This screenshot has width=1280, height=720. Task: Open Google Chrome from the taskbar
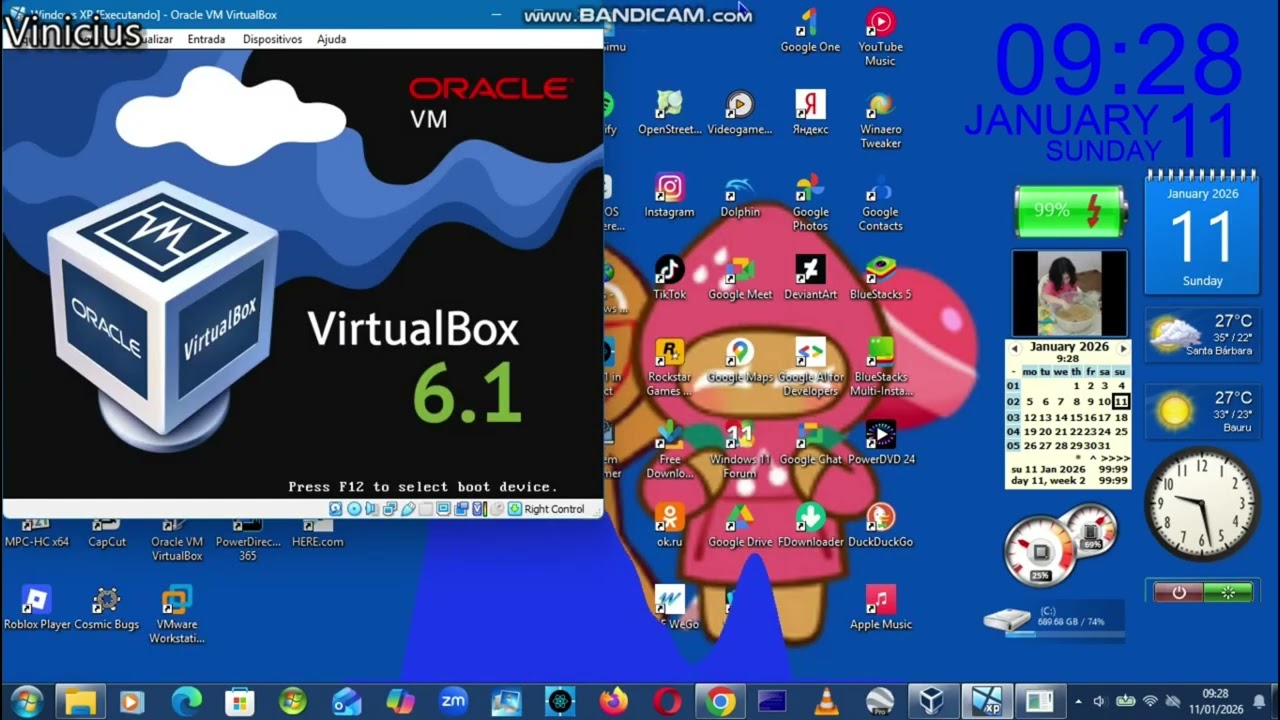pyautogui.click(x=719, y=702)
